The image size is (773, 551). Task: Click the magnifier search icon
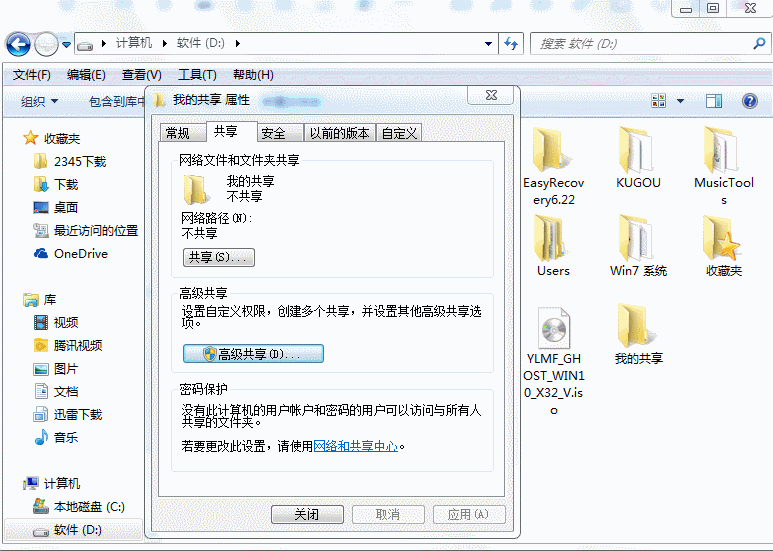pos(759,44)
